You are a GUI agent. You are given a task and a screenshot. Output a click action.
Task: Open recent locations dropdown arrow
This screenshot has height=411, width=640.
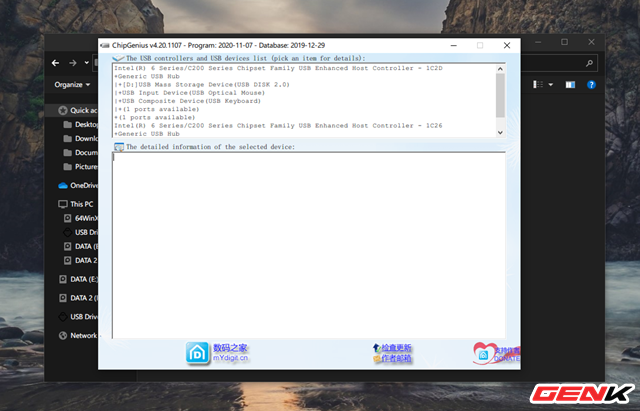click(87, 63)
